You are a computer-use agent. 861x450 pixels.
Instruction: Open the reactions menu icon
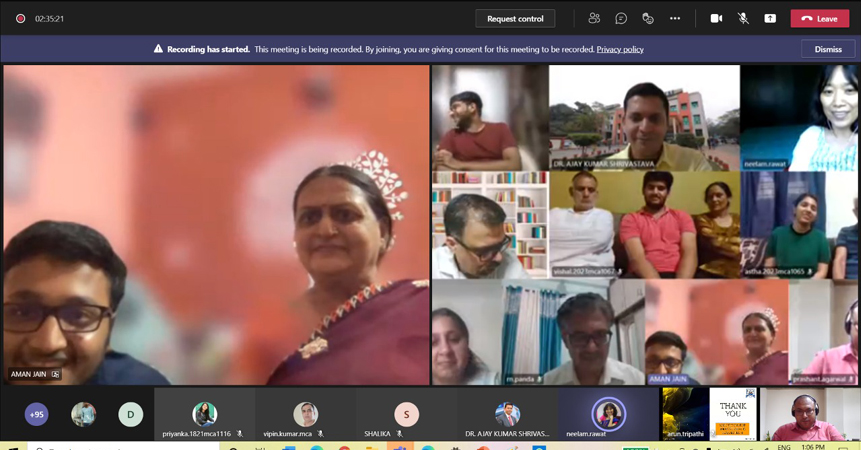648,18
